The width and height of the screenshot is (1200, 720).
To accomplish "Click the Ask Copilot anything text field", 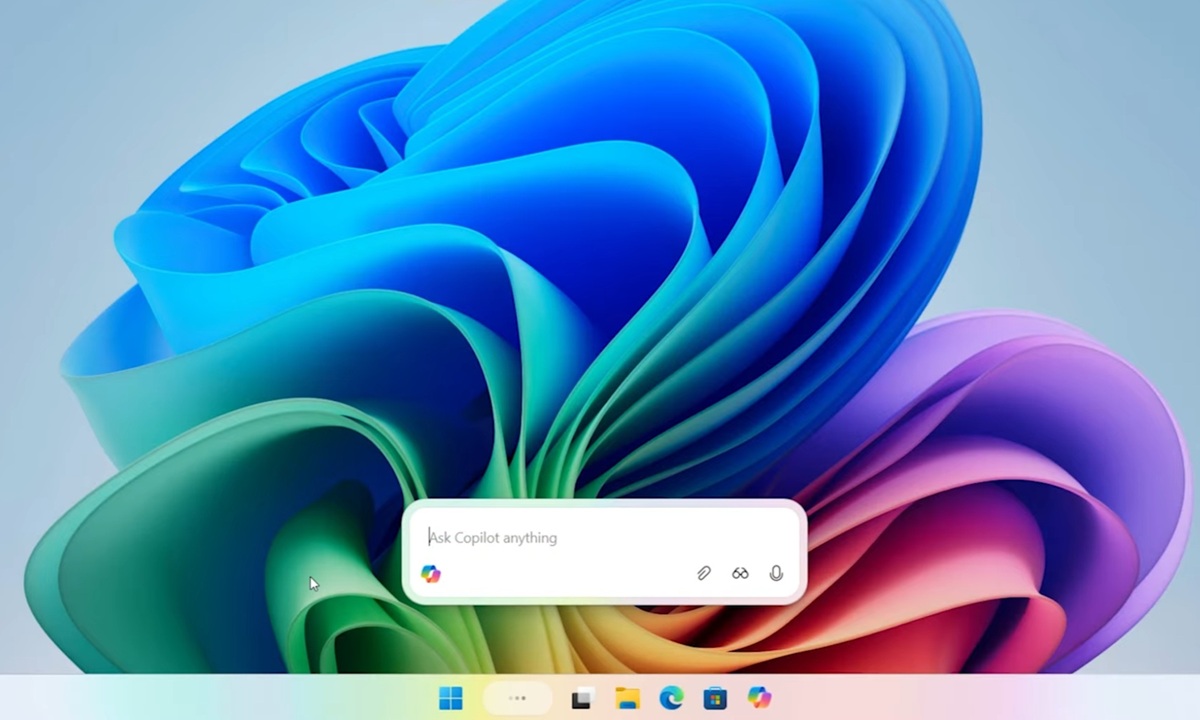I will [x=604, y=538].
